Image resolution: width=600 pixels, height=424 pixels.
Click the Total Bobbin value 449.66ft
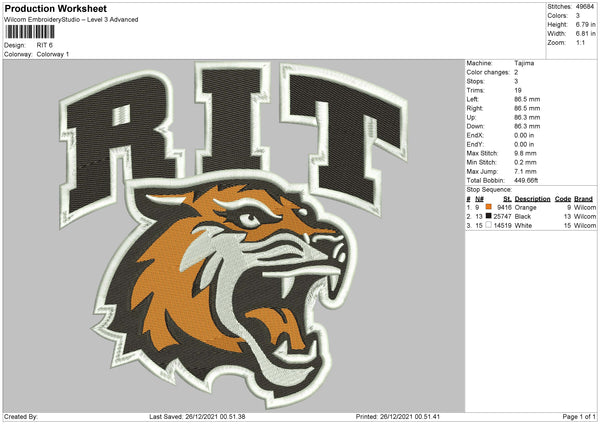tap(526, 180)
